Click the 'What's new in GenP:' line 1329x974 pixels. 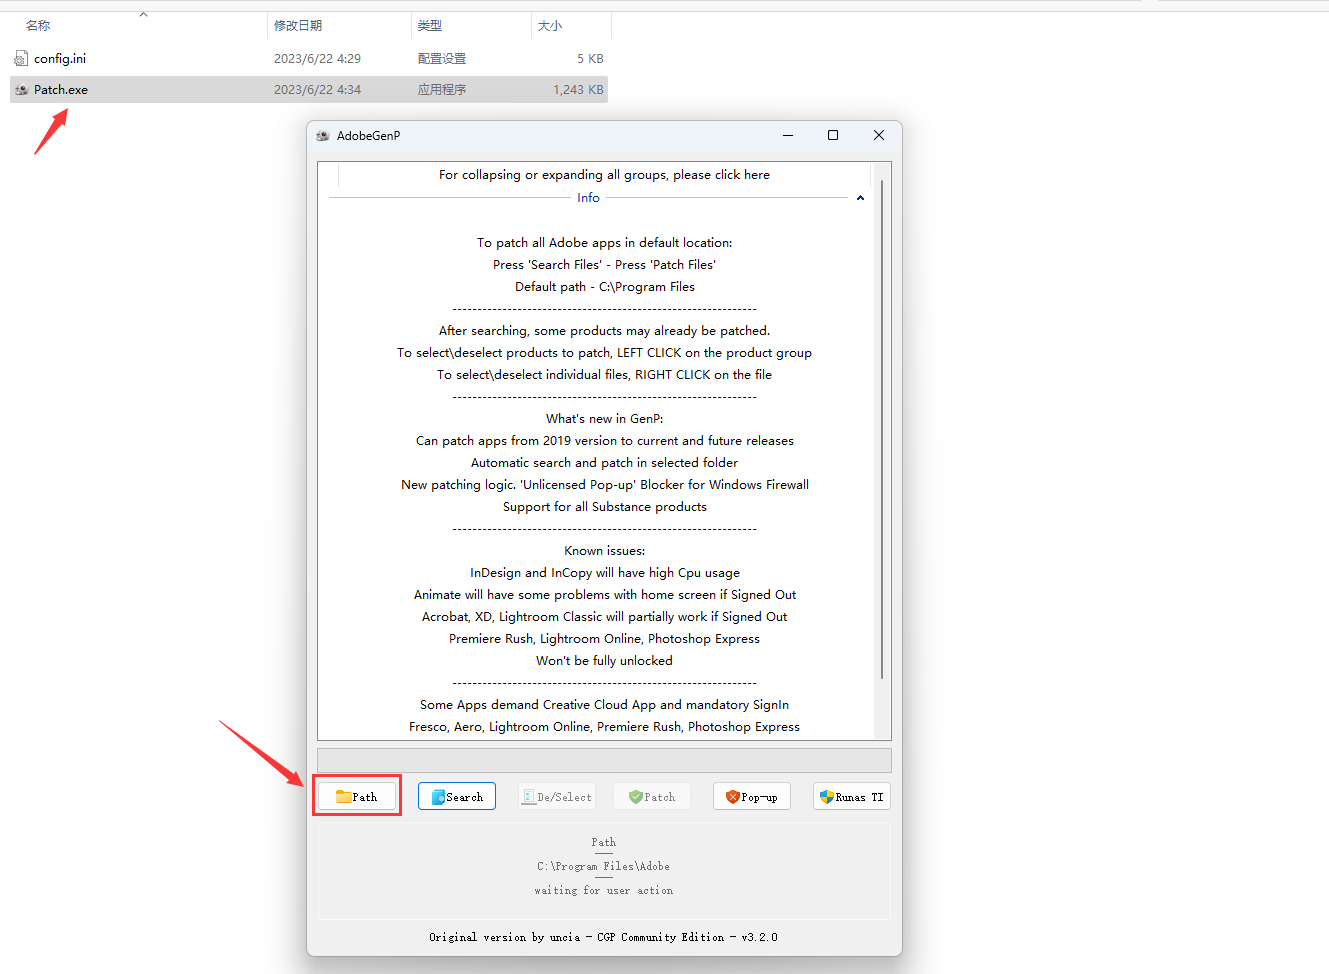pyautogui.click(x=604, y=419)
